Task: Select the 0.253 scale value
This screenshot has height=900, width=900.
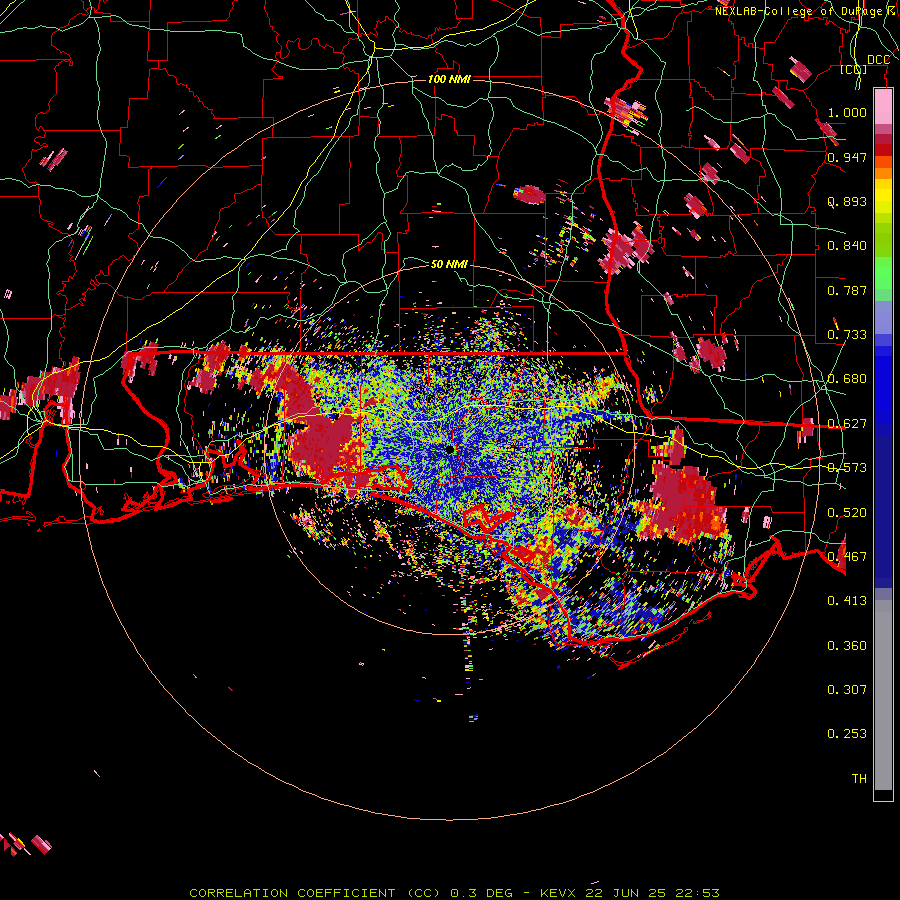Action: (847, 733)
